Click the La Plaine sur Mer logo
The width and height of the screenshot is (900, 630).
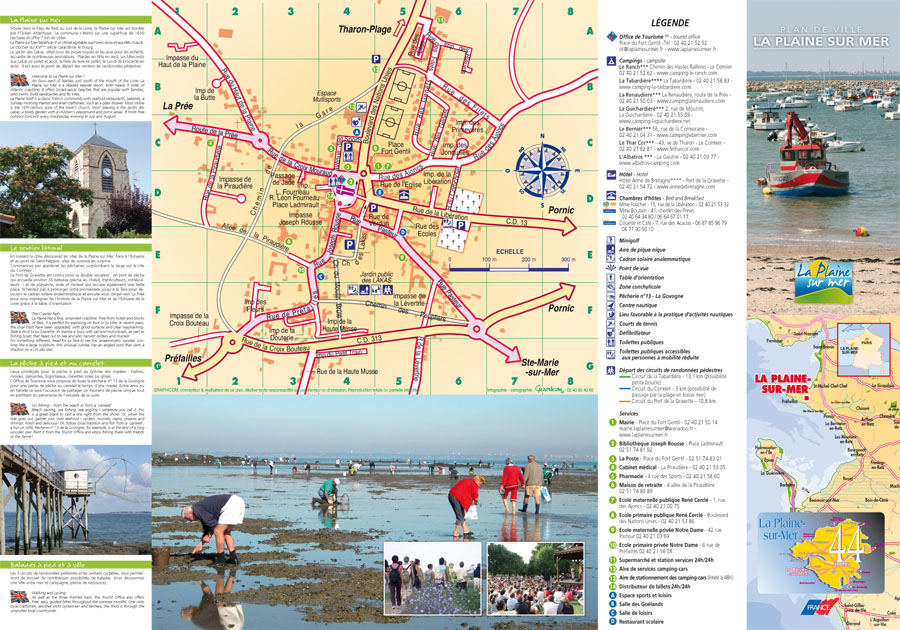tap(824, 281)
